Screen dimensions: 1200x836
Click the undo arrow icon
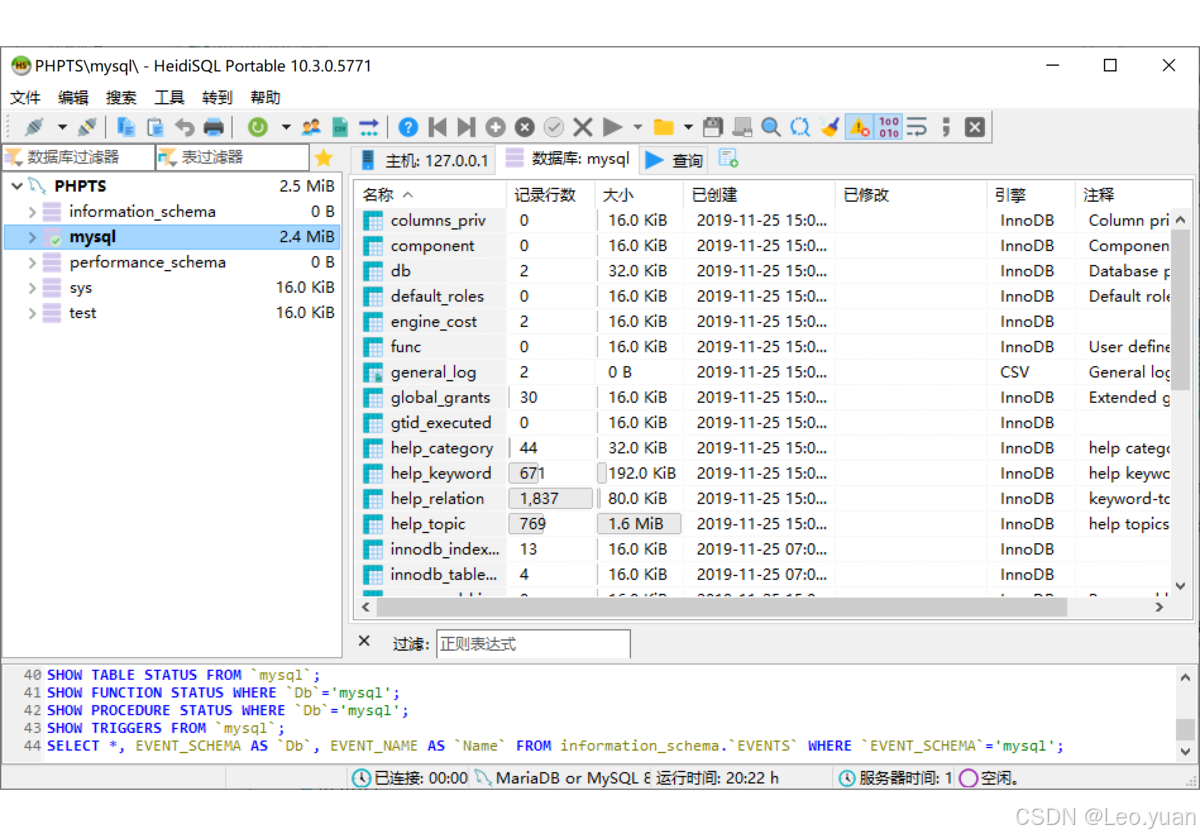point(184,127)
